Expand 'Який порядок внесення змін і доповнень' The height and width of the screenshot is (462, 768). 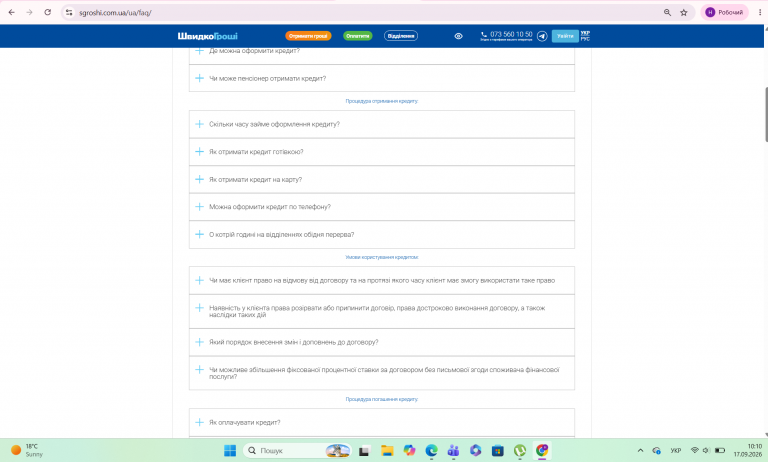[x=382, y=342]
